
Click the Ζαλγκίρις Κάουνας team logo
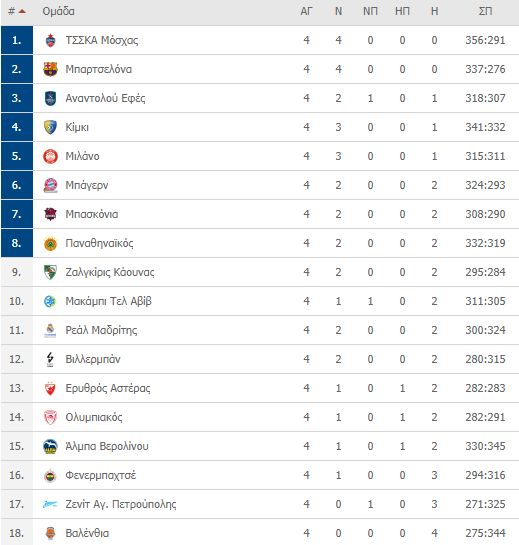tap(50, 272)
